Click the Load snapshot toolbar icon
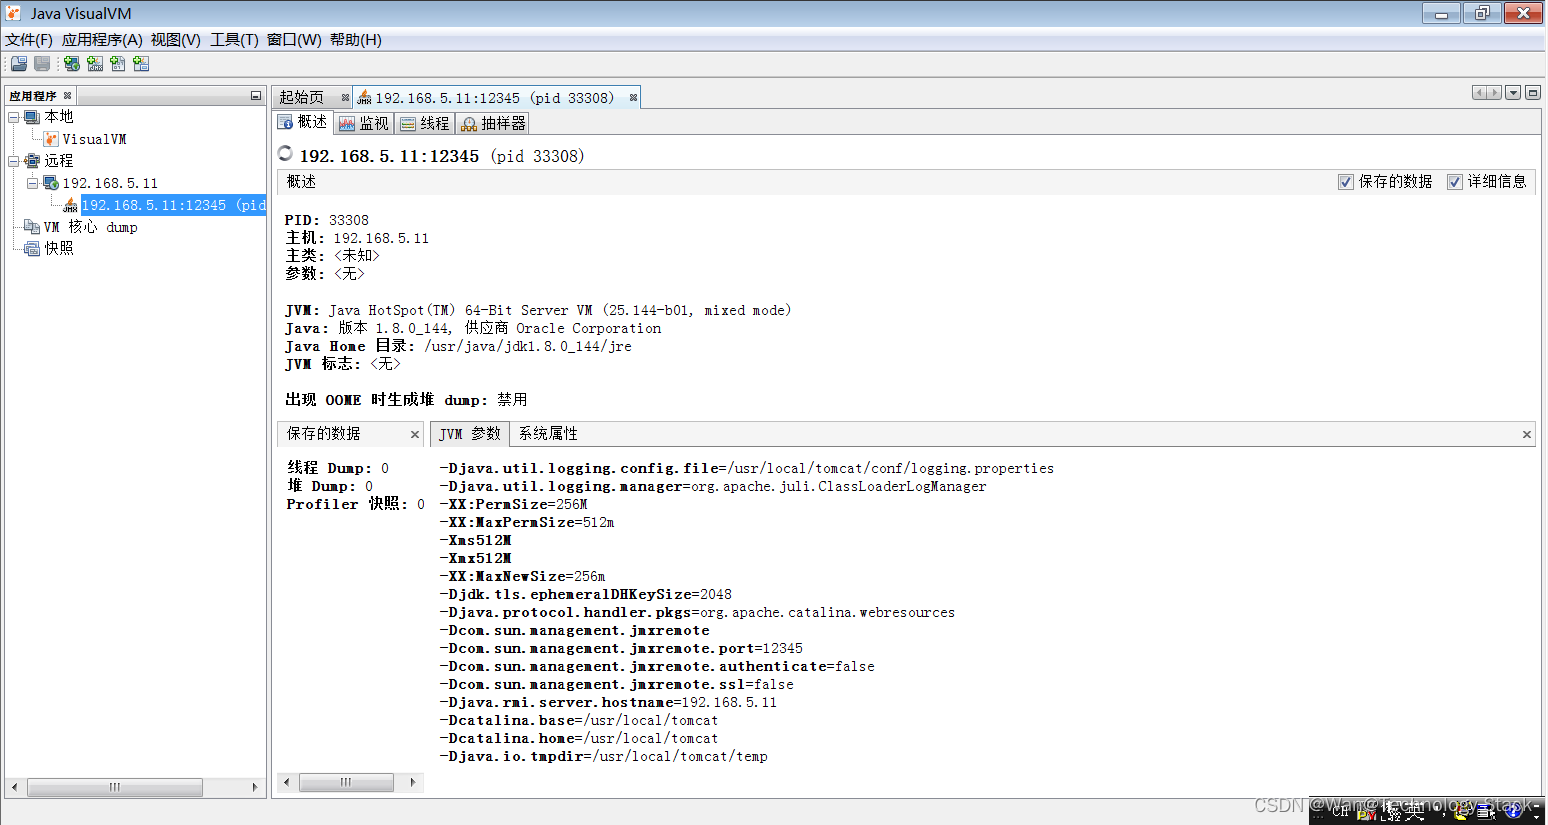Image resolution: width=1548 pixels, height=825 pixels. click(x=19, y=63)
